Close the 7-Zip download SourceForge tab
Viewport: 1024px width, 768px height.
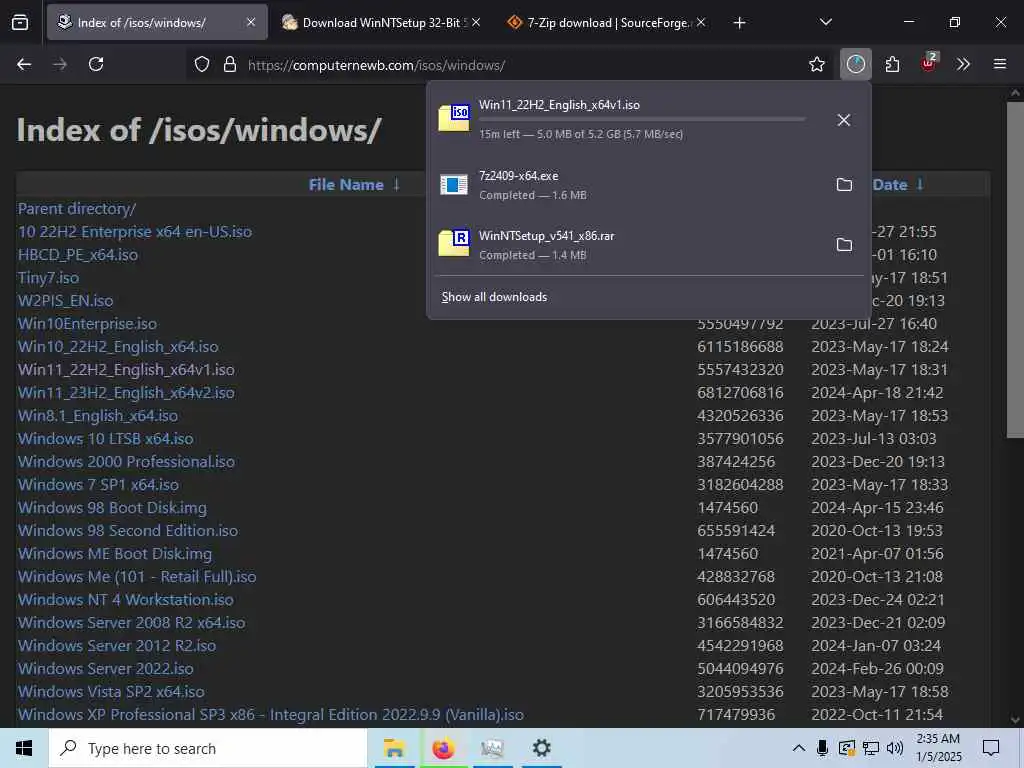701,22
